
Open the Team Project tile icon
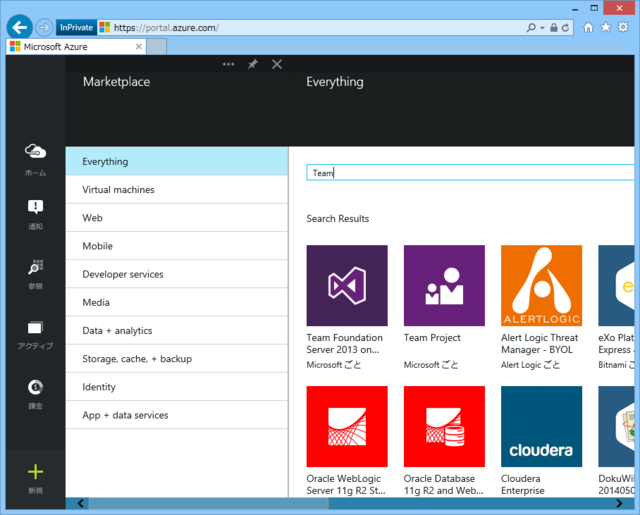click(444, 285)
